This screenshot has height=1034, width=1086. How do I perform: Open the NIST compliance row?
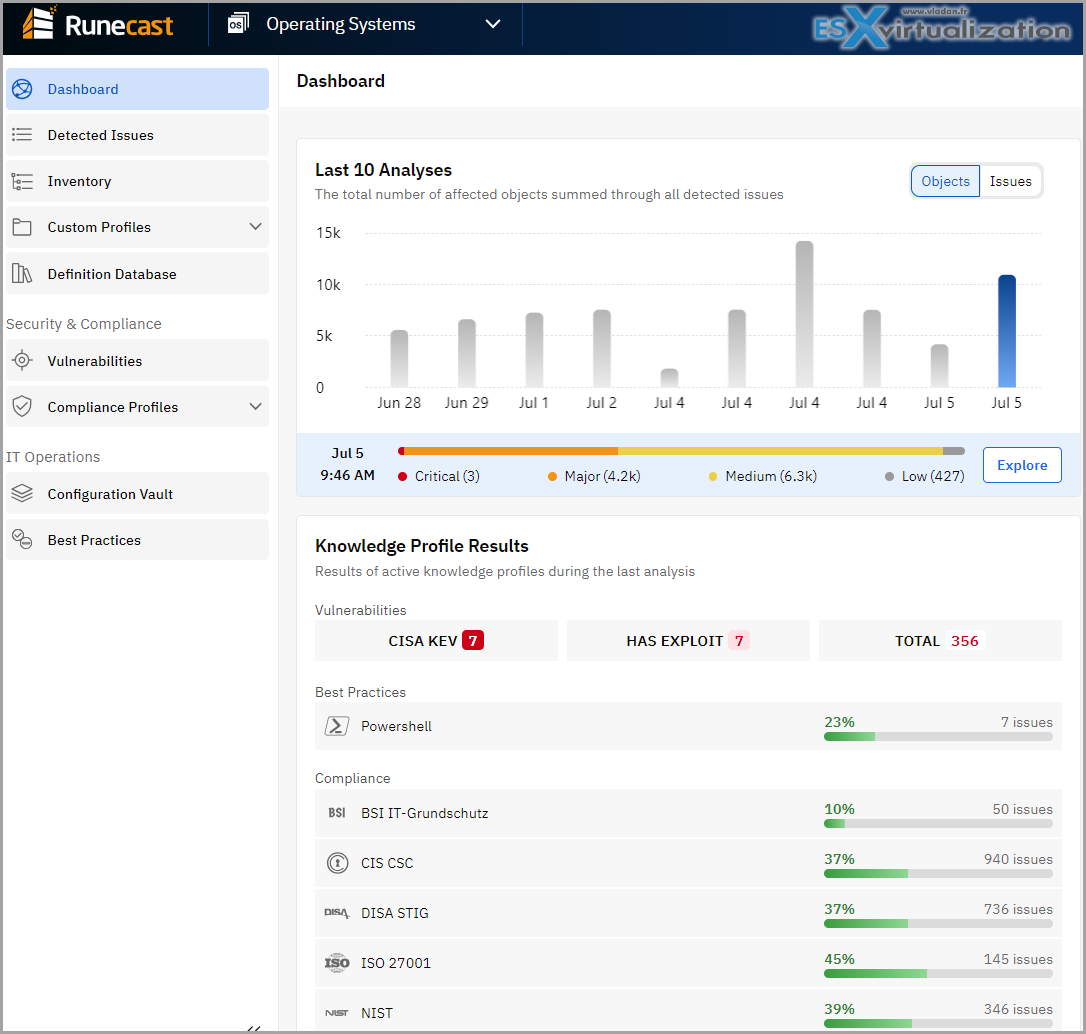[688, 1011]
